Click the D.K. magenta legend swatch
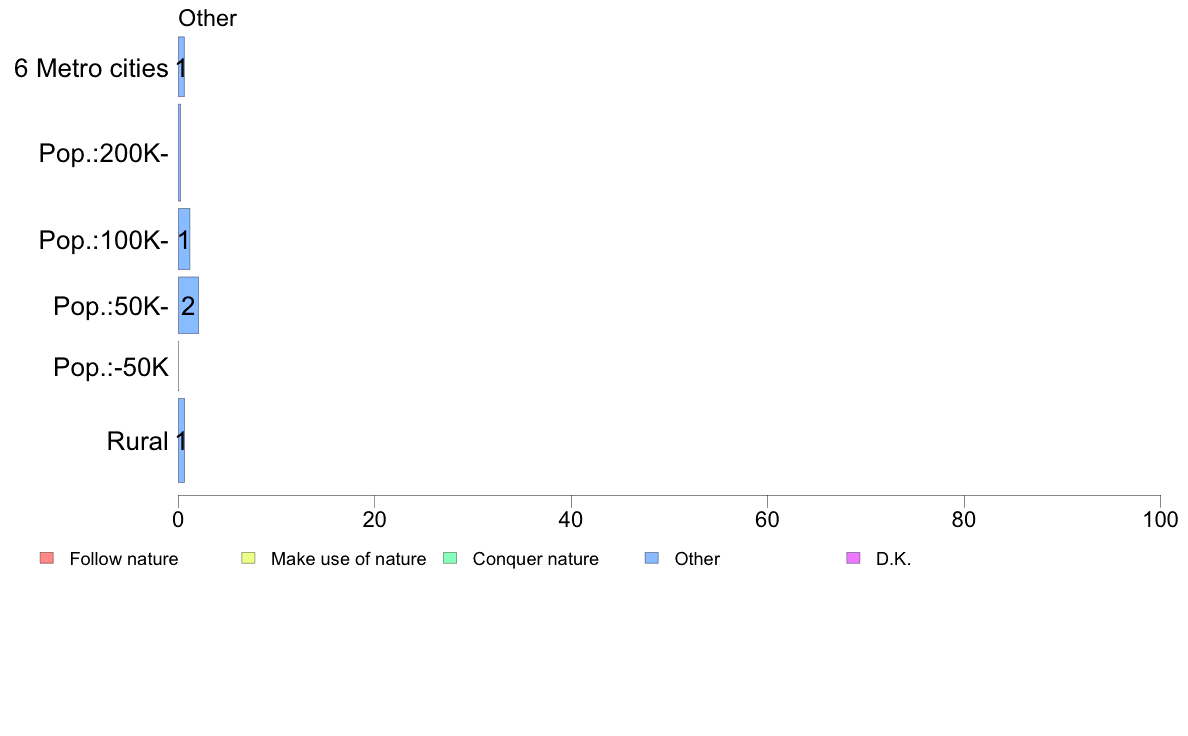This screenshot has width=1188, height=736. 853,559
